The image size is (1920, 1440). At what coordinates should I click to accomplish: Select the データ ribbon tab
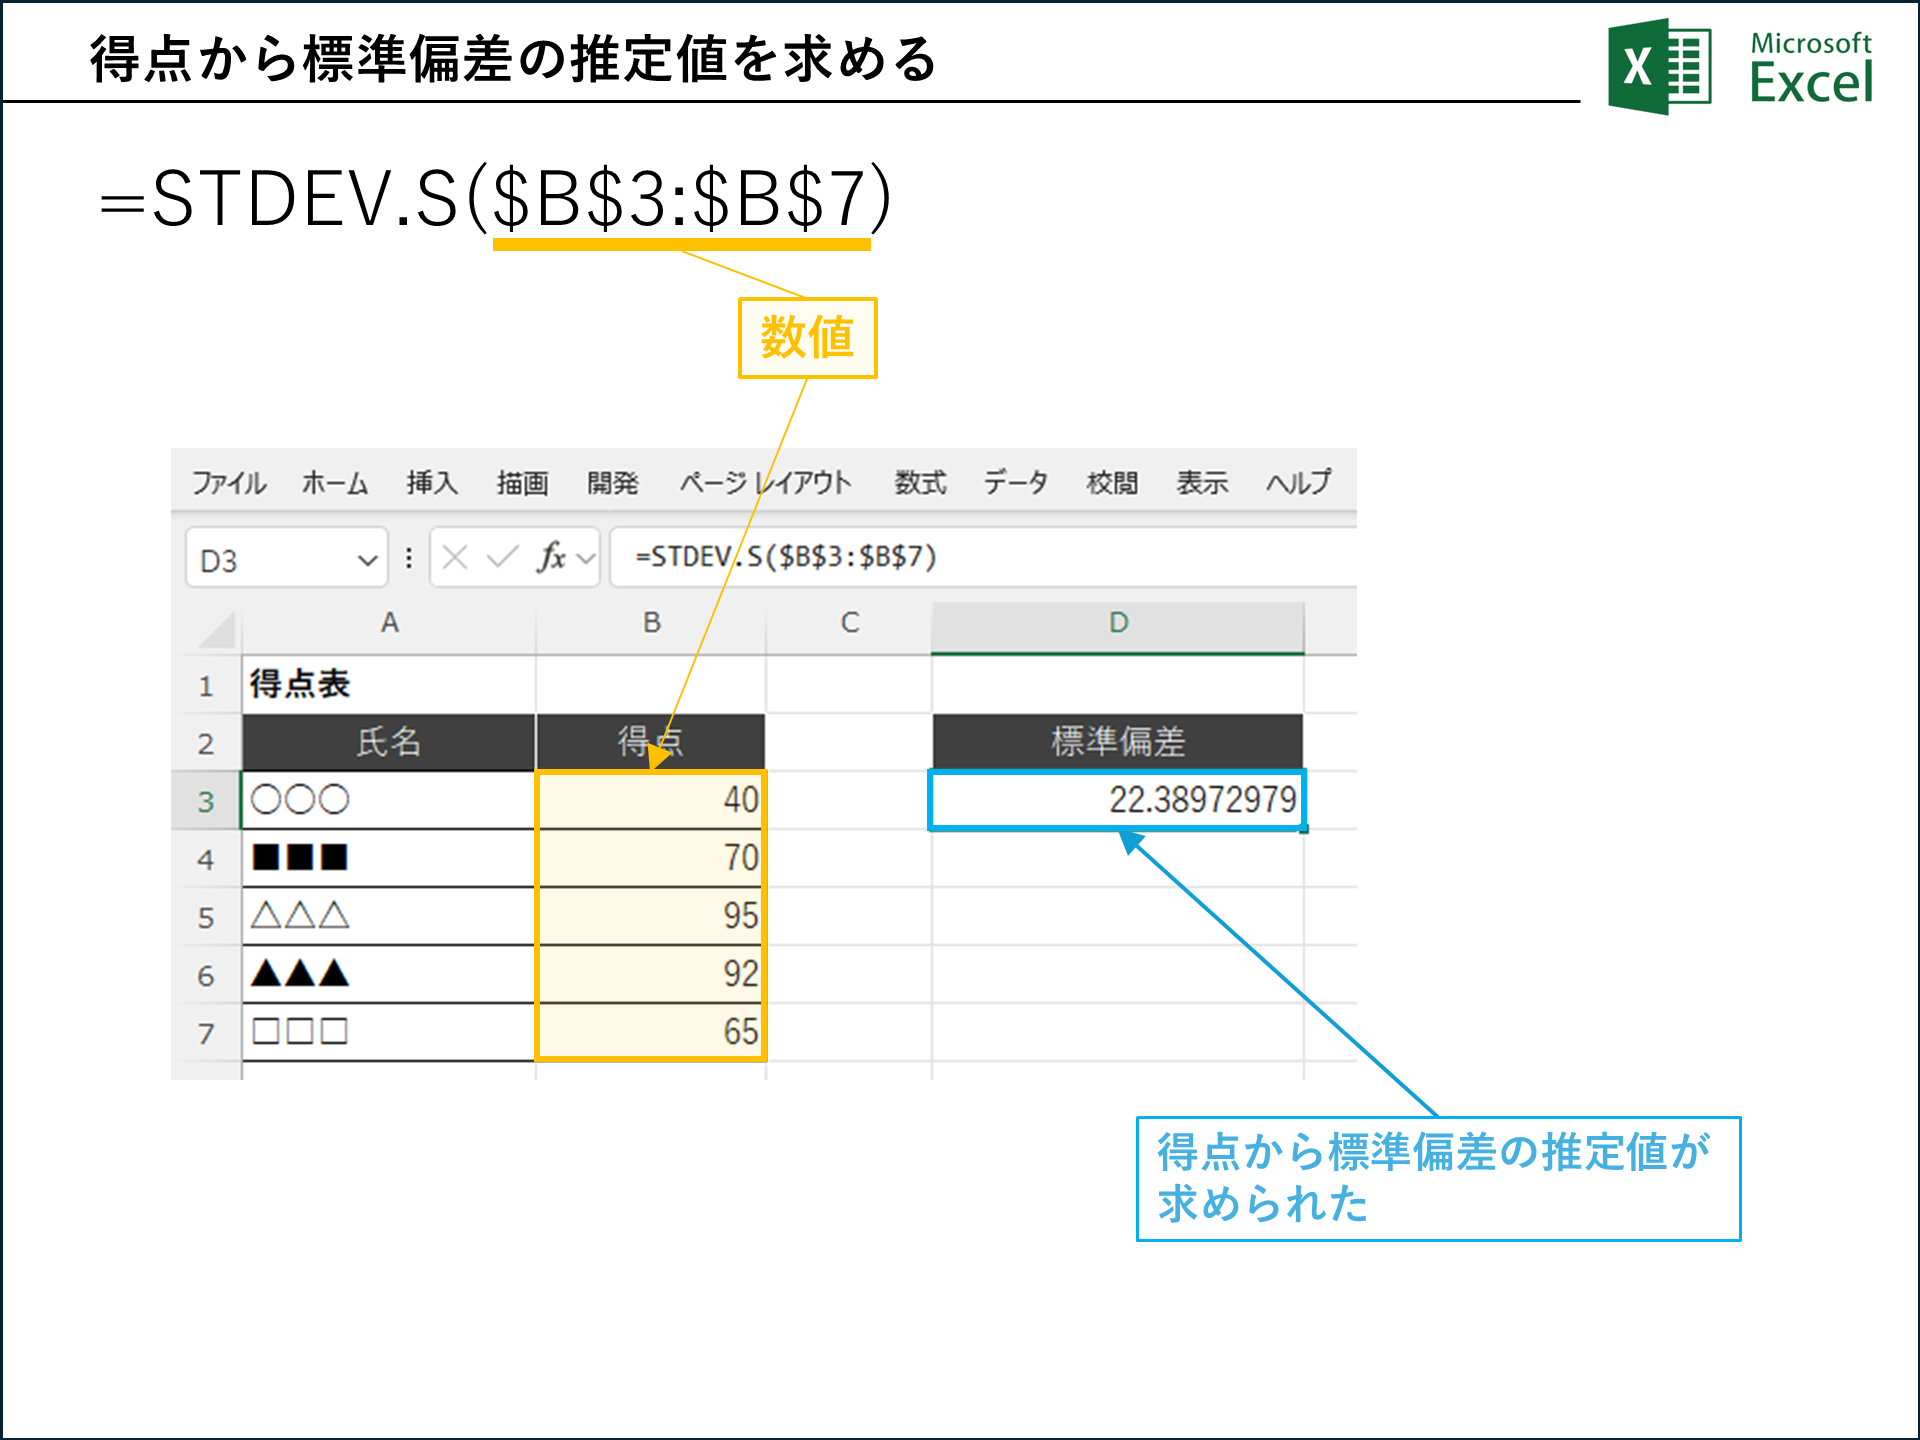[1017, 483]
